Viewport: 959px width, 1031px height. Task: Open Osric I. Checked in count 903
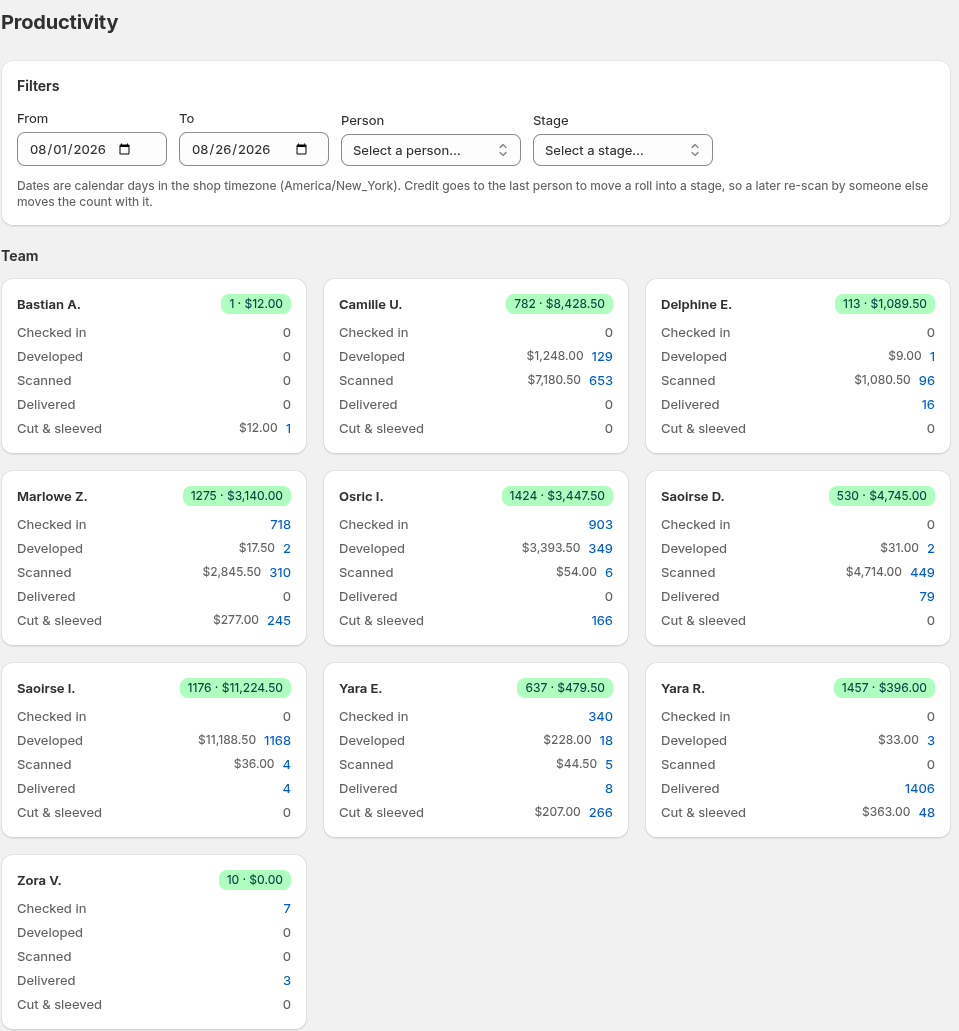tap(601, 525)
